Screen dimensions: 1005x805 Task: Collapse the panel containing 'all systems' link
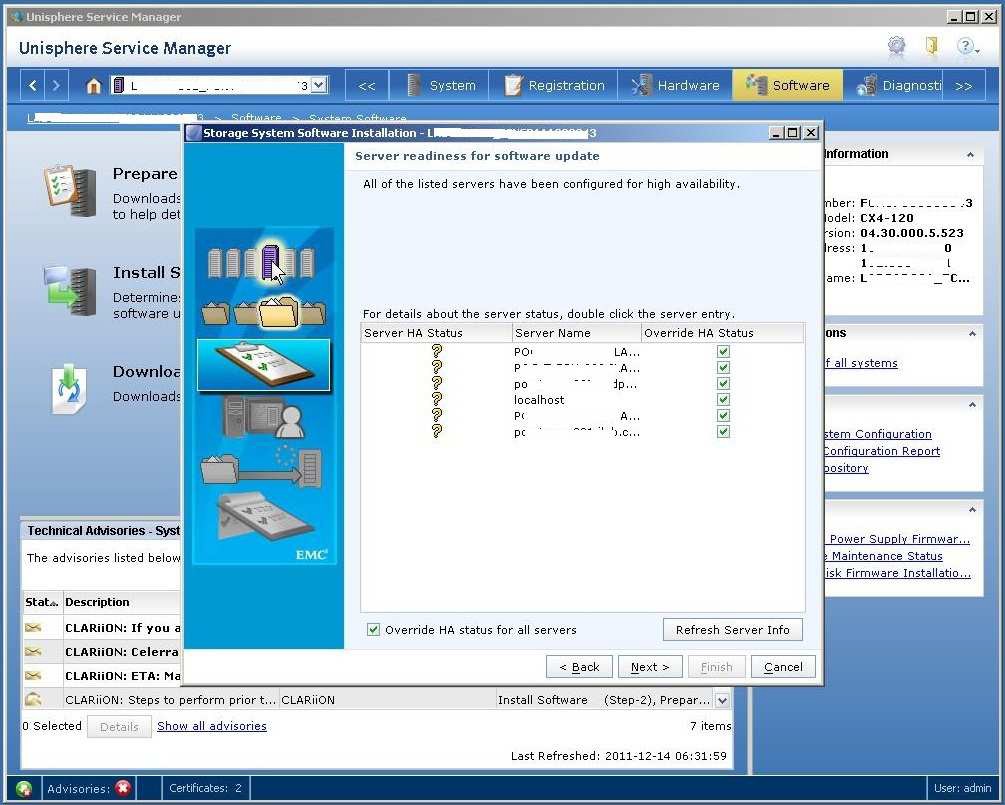coord(972,333)
